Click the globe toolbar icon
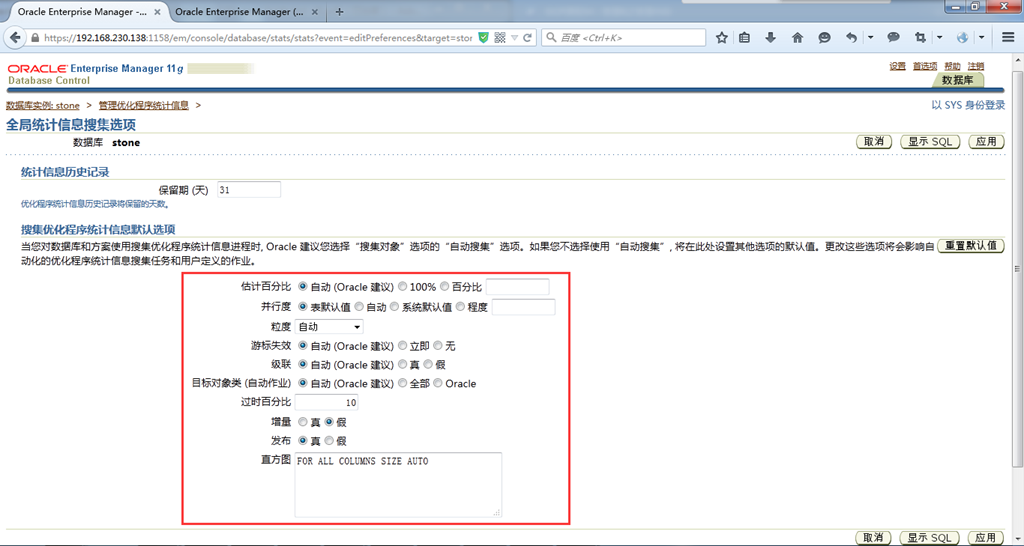The width and height of the screenshot is (1024, 546). [963, 38]
